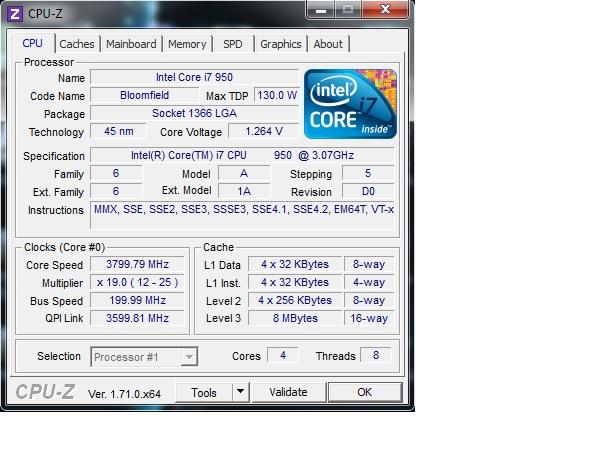
Task: Click the 45 nm technology value
Action: pyautogui.click(x=119, y=131)
